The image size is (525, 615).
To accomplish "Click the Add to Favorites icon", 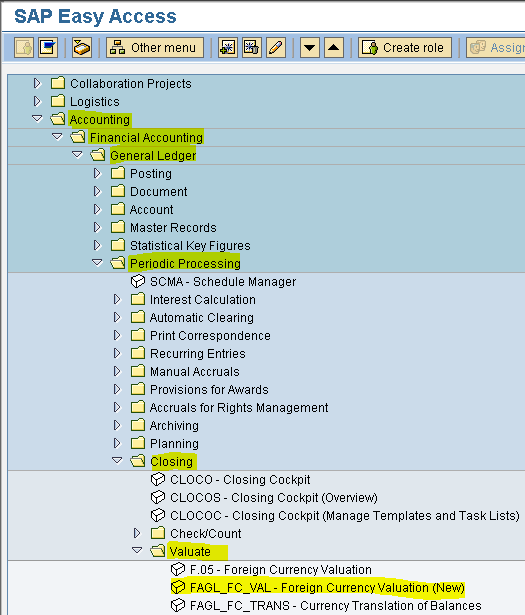I will (228, 48).
